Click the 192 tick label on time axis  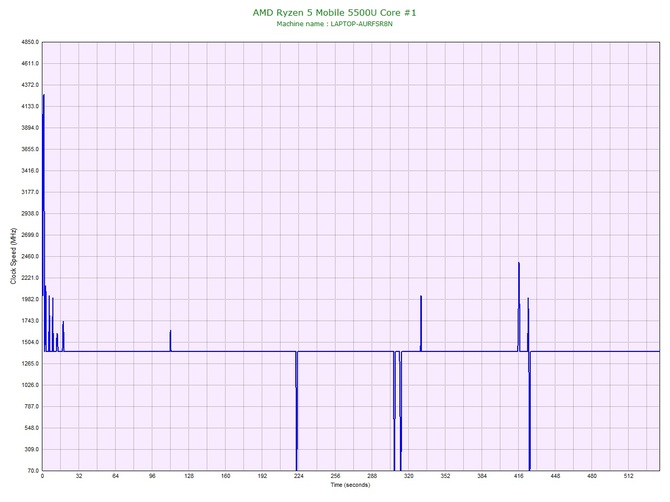[x=262, y=476]
